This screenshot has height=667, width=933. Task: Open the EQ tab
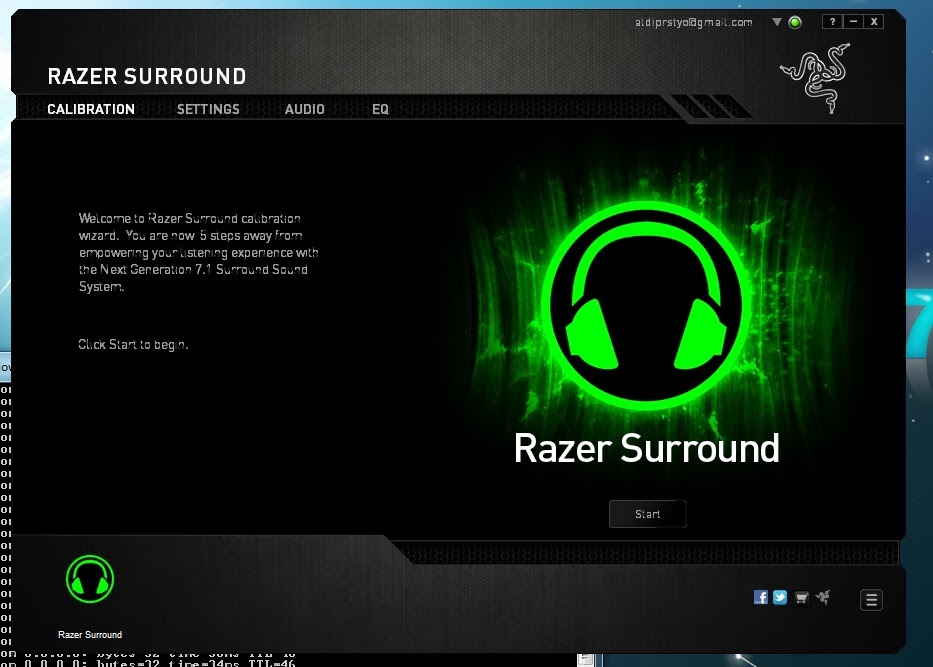380,109
